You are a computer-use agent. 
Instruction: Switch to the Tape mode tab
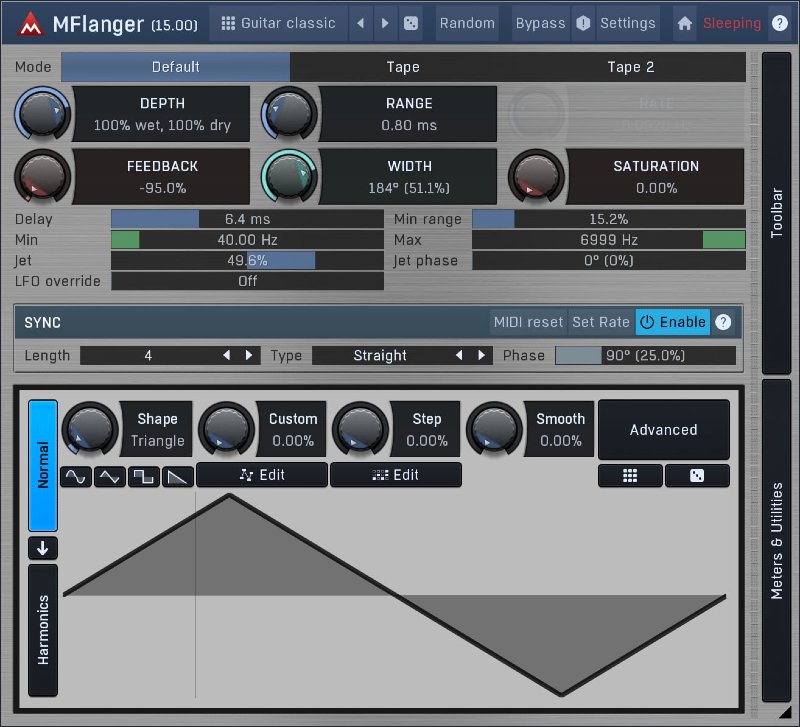pos(403,67)
